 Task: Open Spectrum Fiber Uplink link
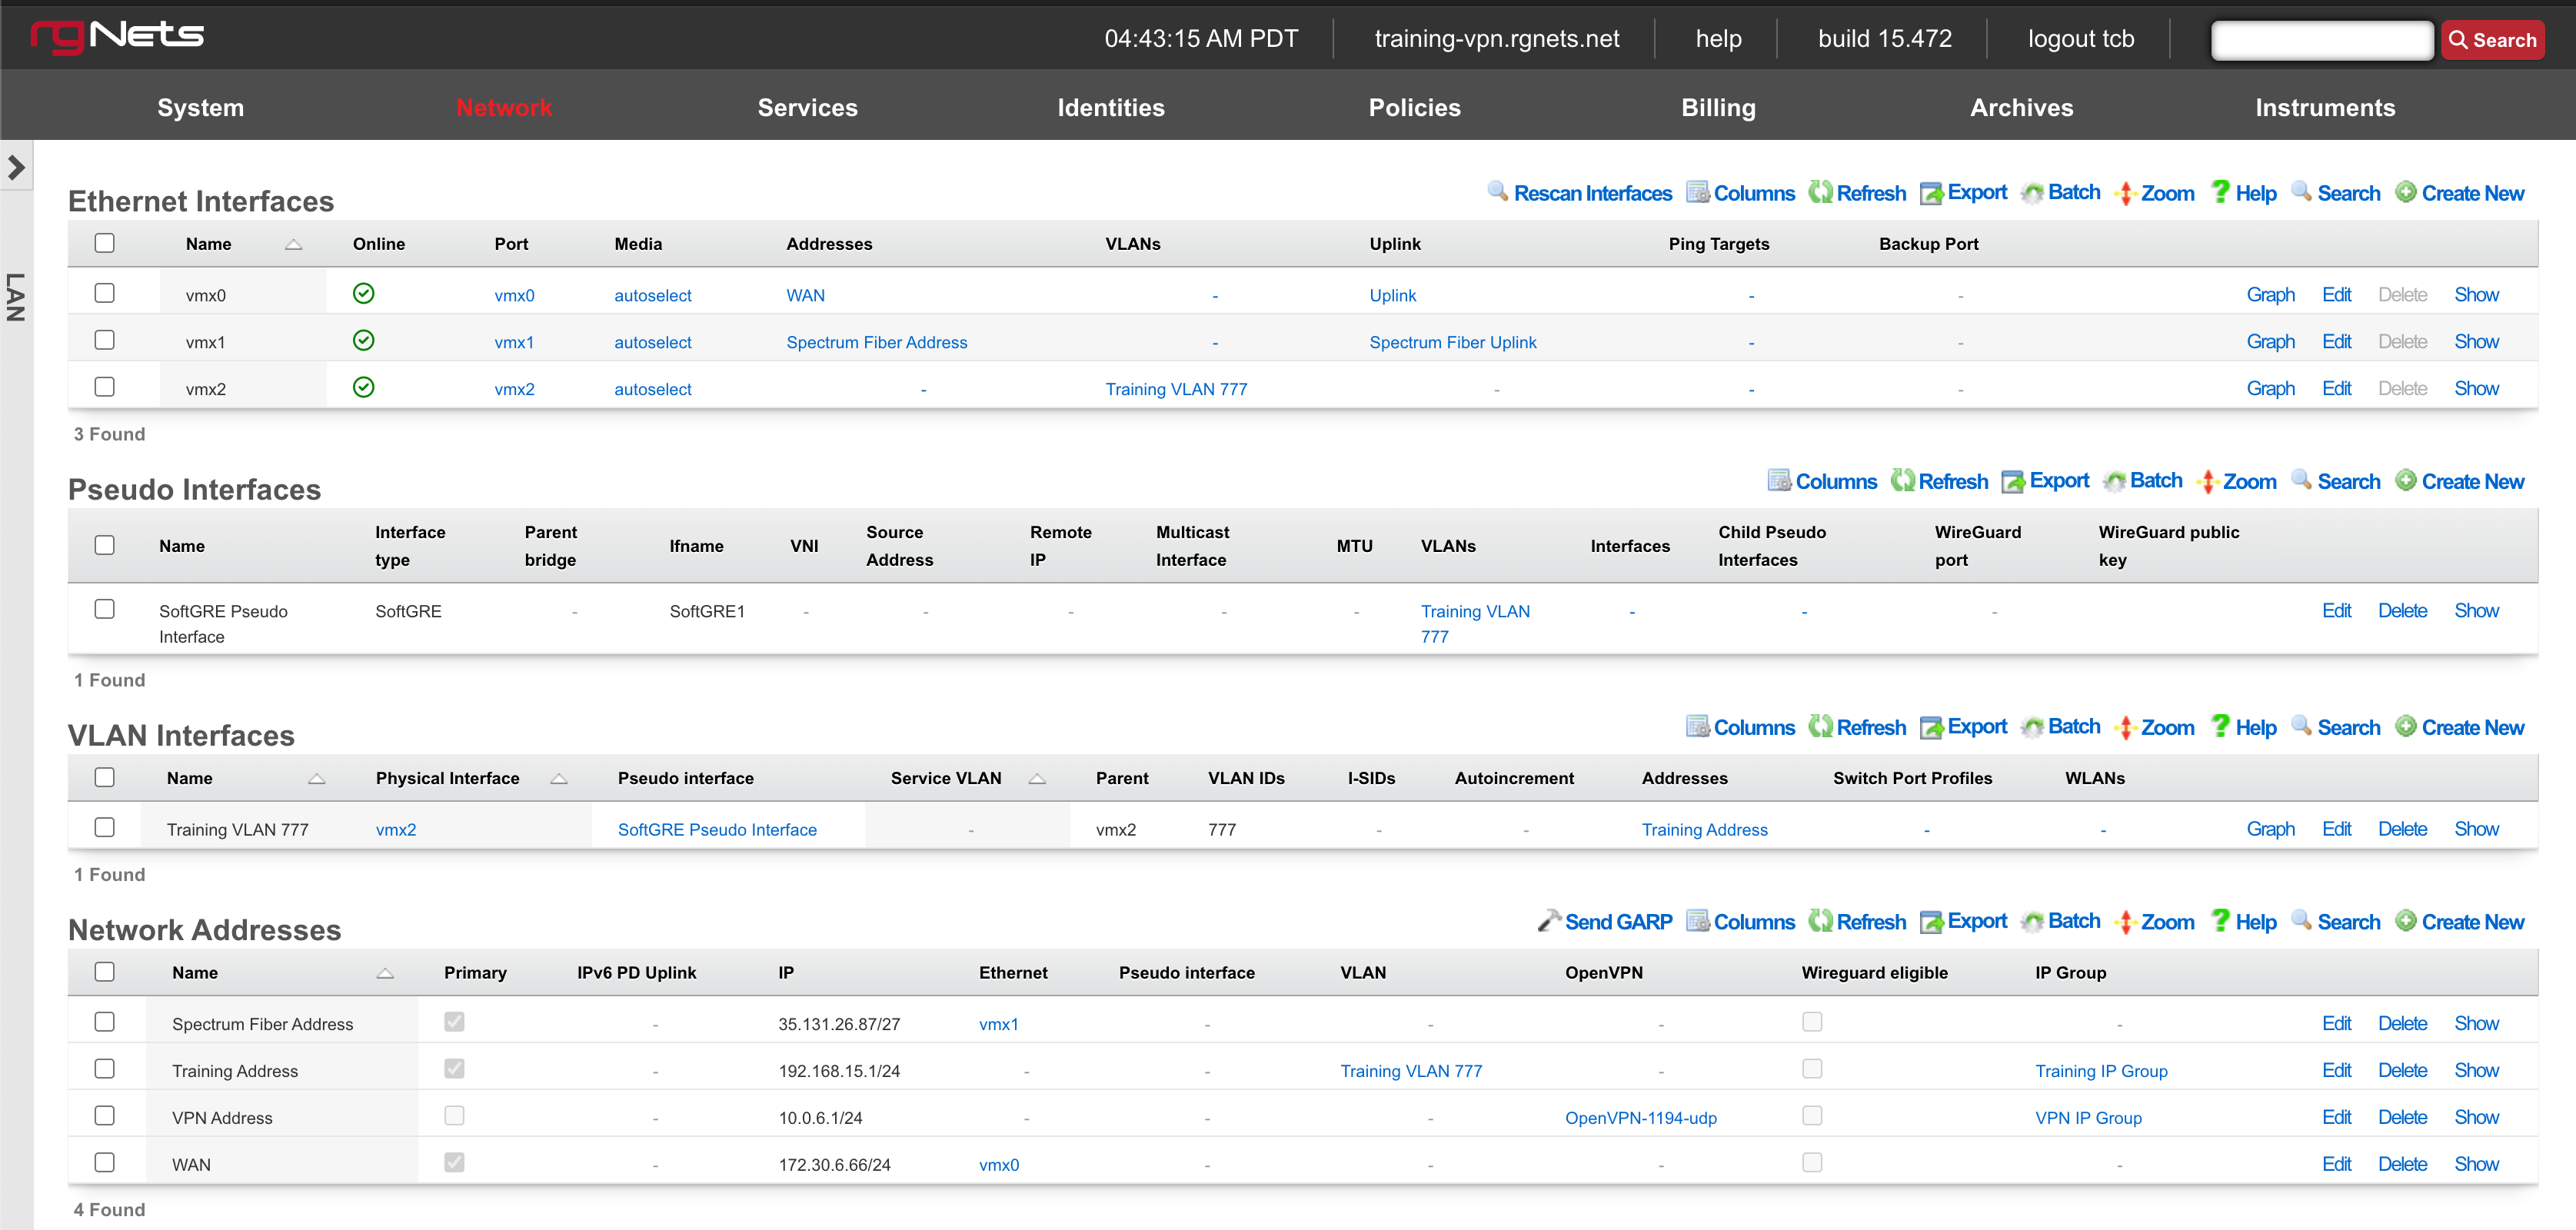(1452, 342)
